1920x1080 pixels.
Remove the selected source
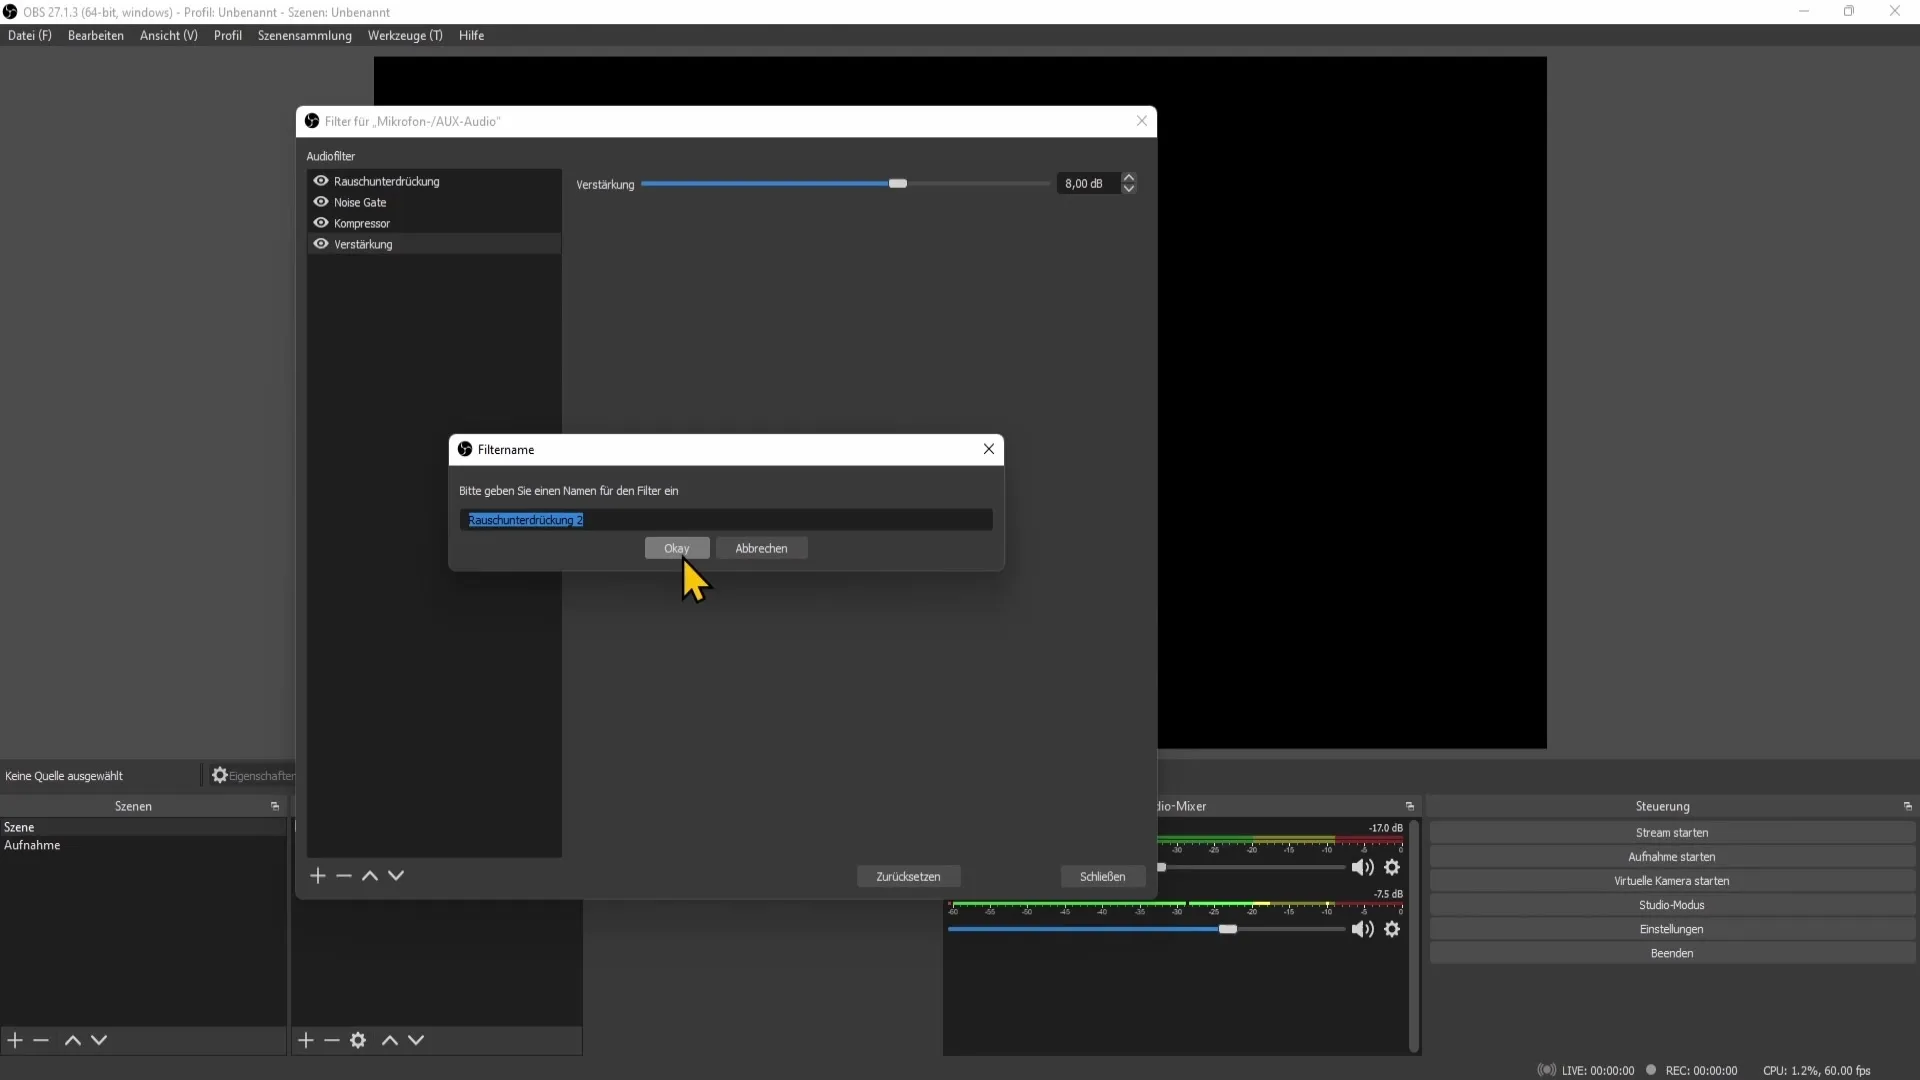332,1041
